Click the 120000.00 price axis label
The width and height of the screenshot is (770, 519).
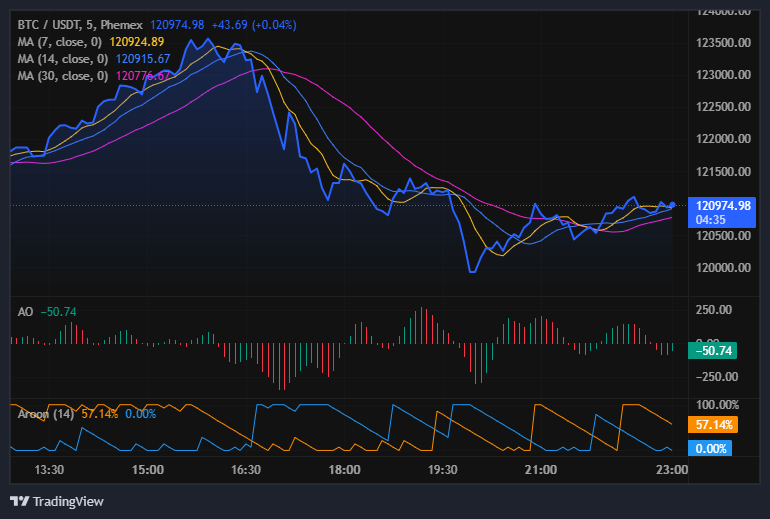[722, 268]
